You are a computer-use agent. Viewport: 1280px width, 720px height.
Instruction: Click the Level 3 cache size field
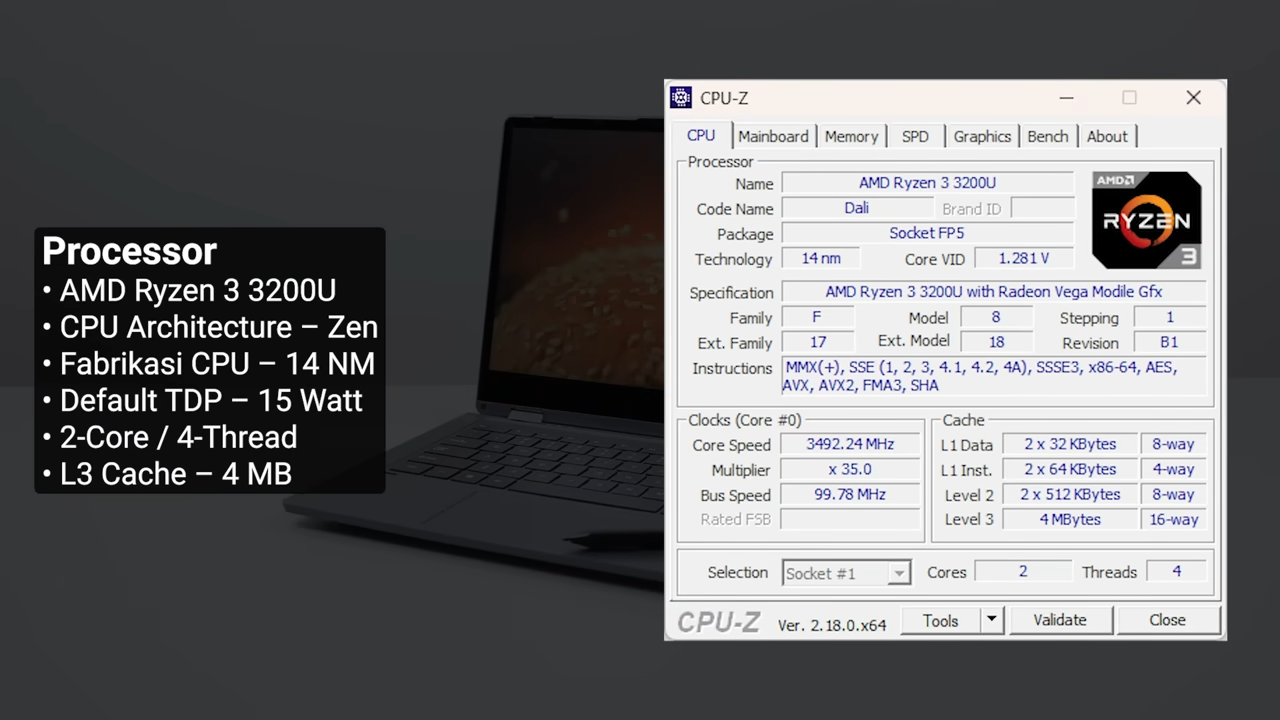click(x=1069, y=520)
